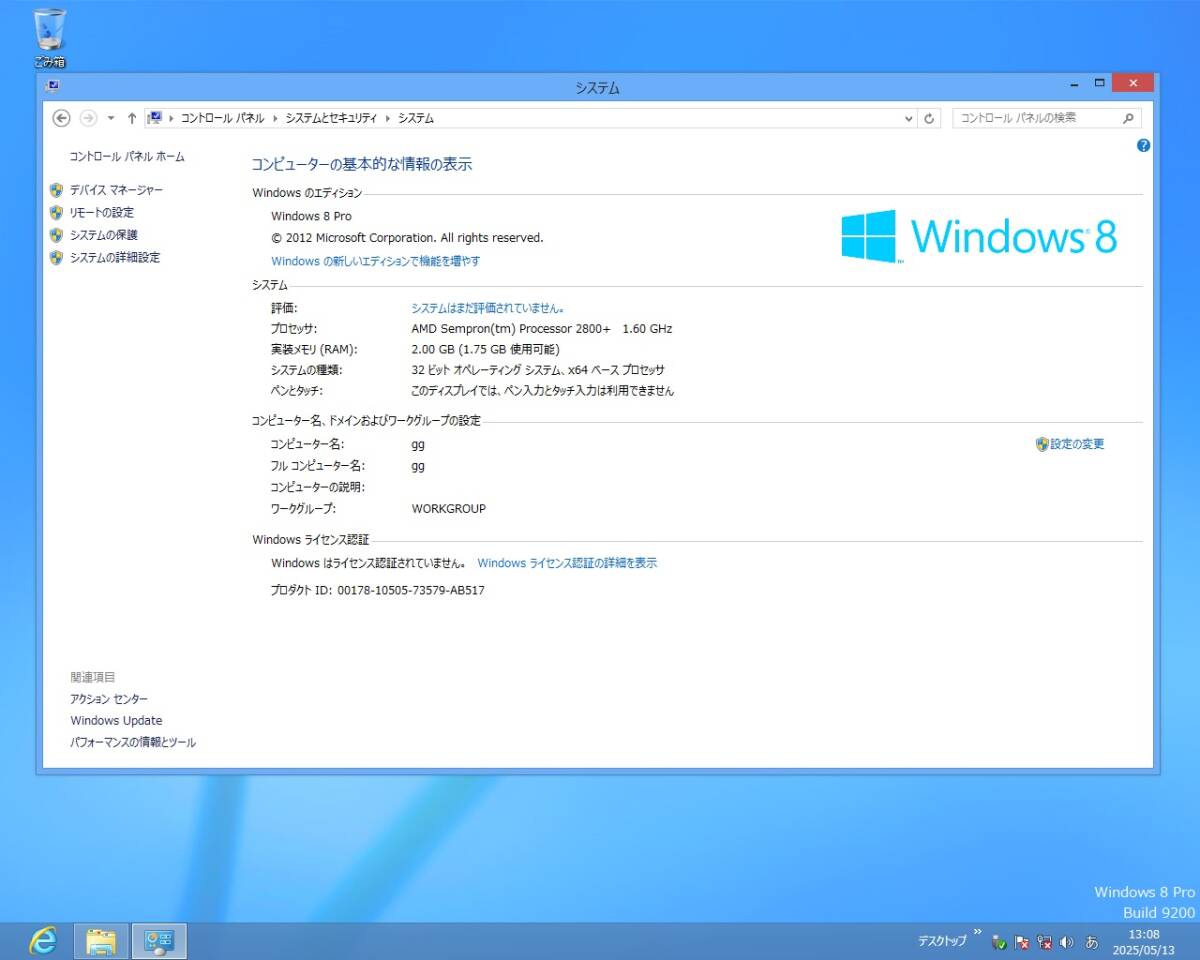Screen dimensions: 1200x960
Task: Click the product ID 00178-10505-73579-AB517
Action: (411, 591)
